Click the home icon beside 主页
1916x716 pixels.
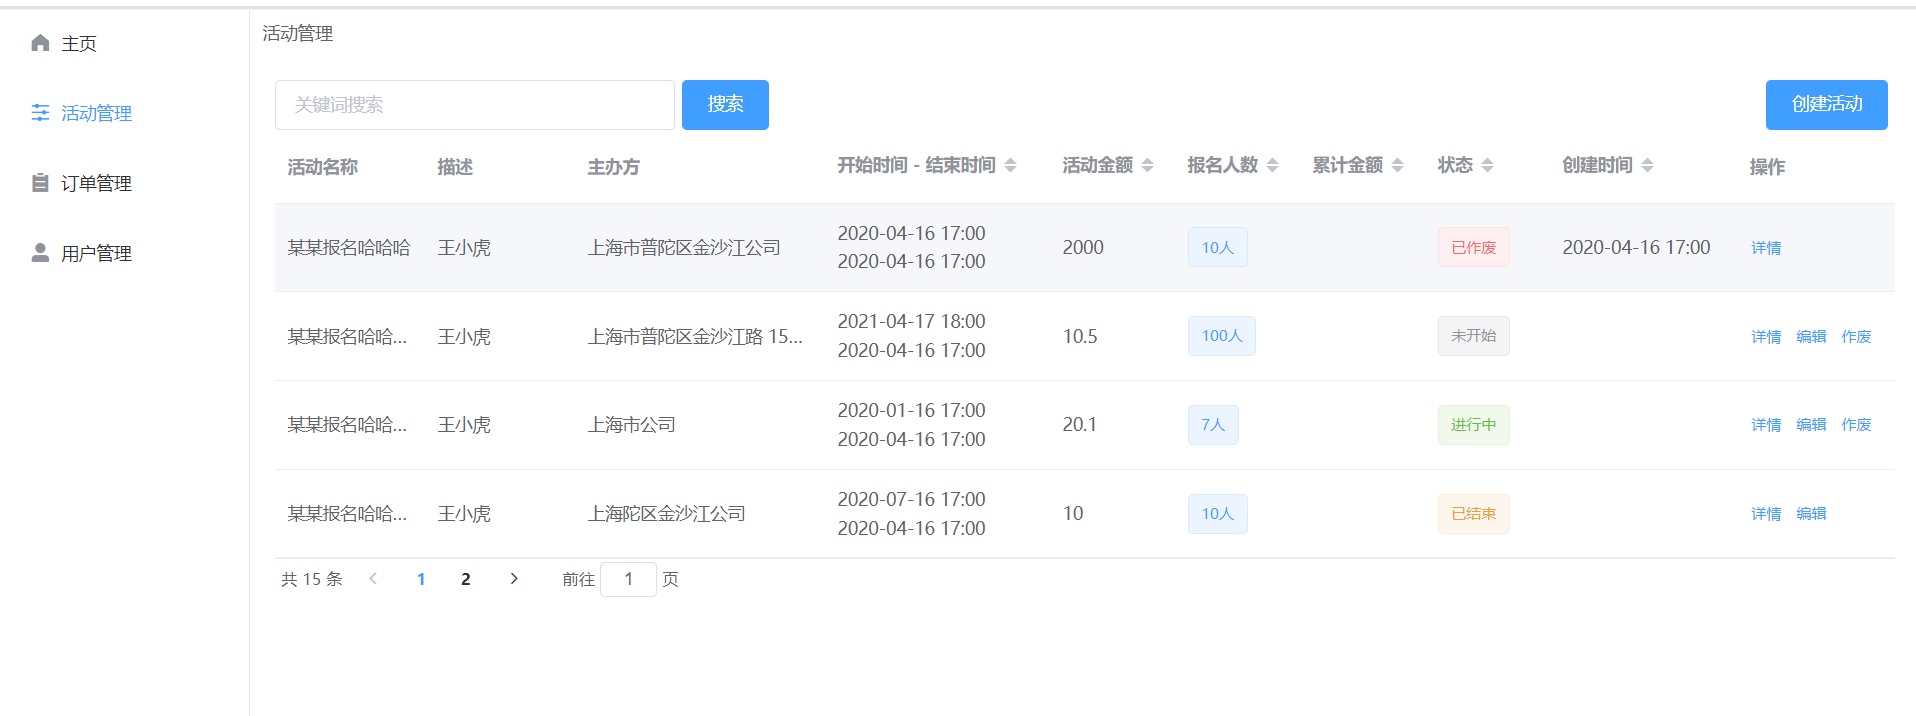point(40,43)
